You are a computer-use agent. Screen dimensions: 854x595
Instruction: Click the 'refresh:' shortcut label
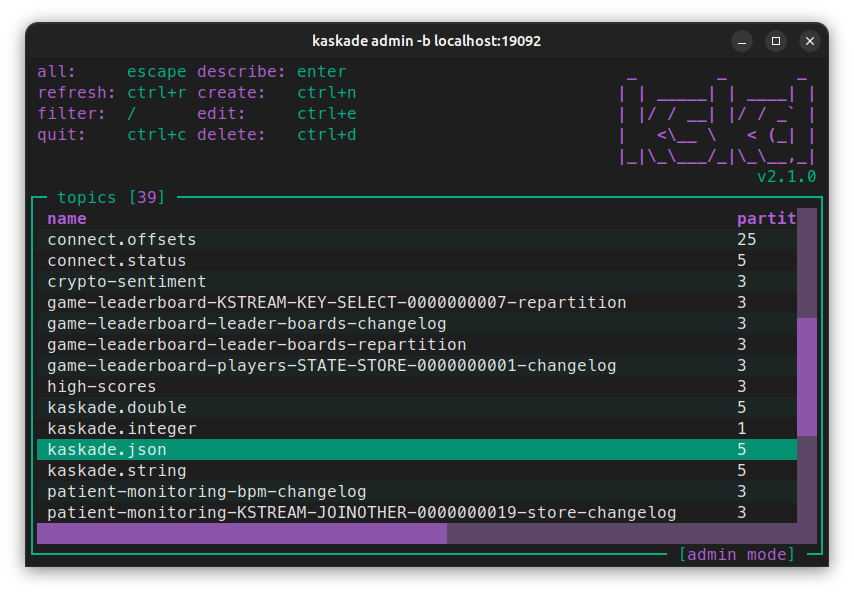coord(76,93)
